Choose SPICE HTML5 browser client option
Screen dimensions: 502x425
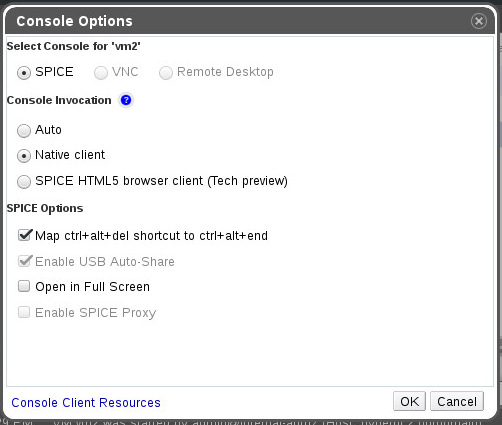click(x=24, y=182)
